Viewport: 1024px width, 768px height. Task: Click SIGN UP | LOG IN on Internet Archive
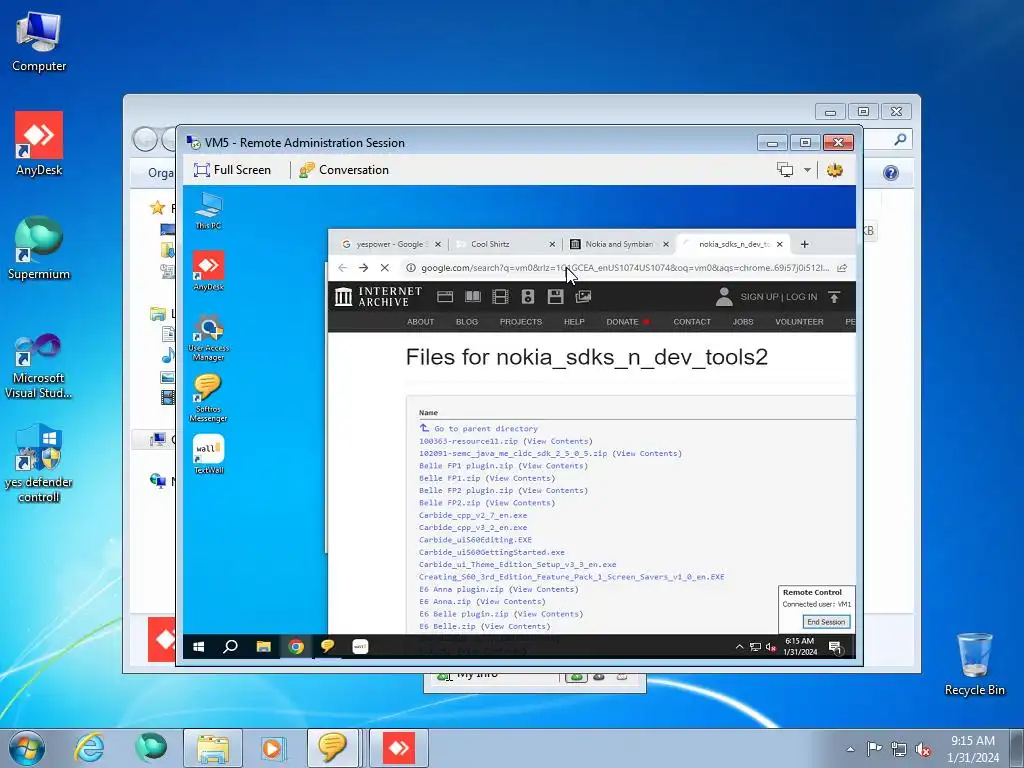pyautogui.click(x=778, y=297)
